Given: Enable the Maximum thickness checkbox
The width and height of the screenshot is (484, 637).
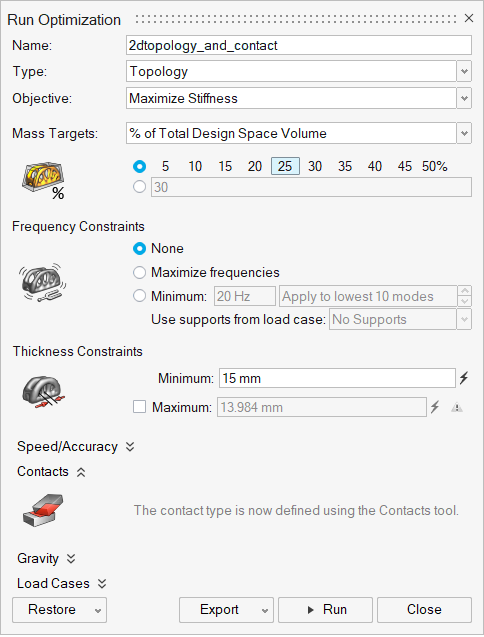Looking at the screenshot, I should tap(139, 407).
